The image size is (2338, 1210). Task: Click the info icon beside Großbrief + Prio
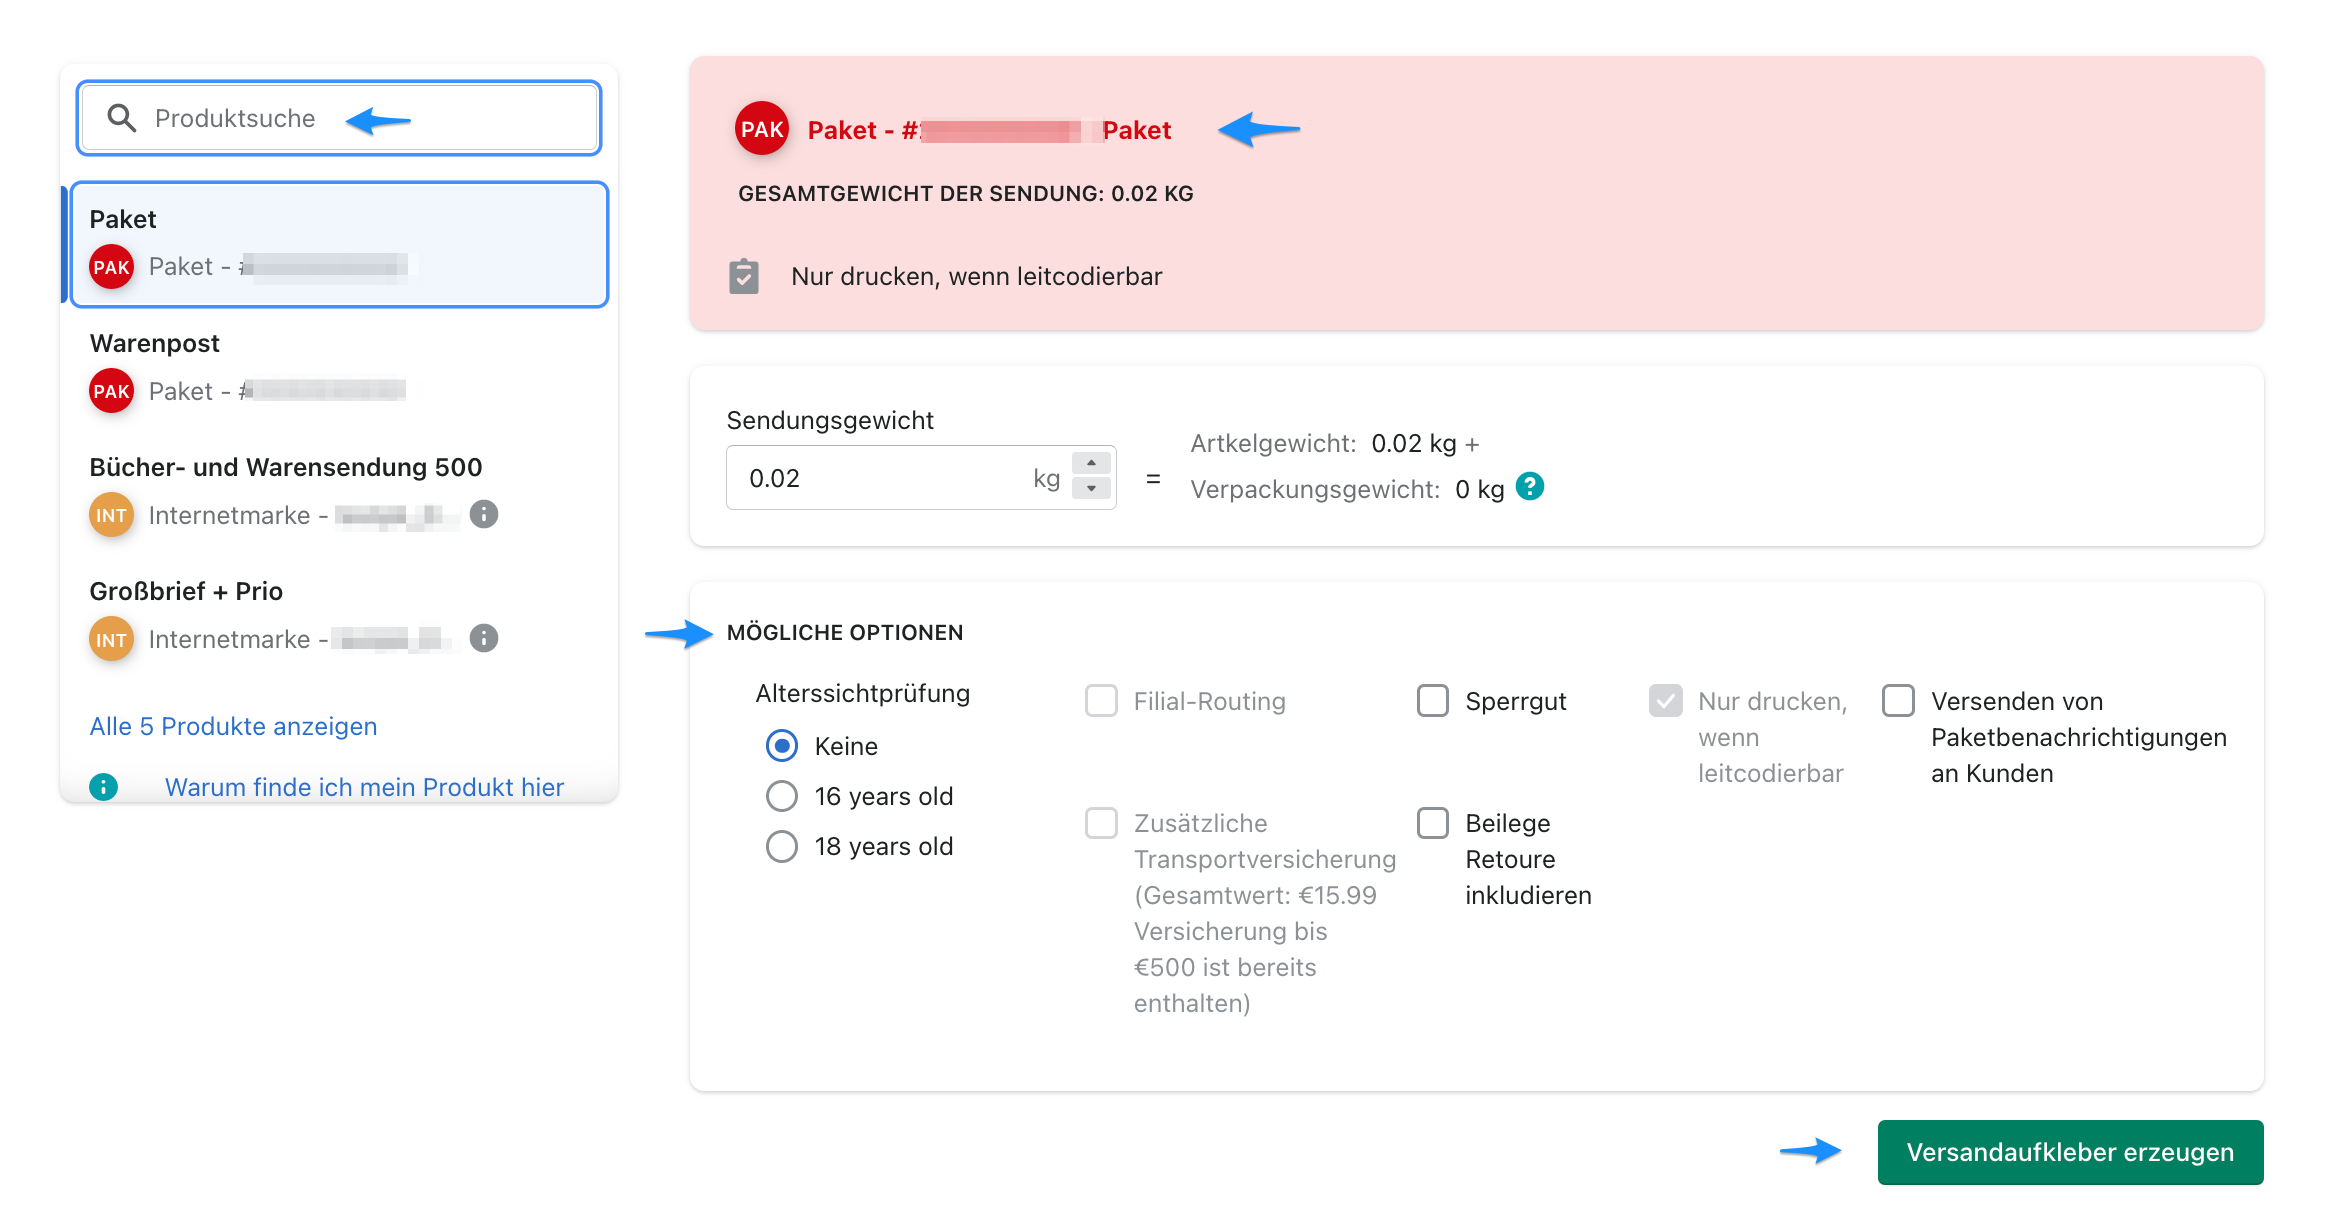(484, 638)
